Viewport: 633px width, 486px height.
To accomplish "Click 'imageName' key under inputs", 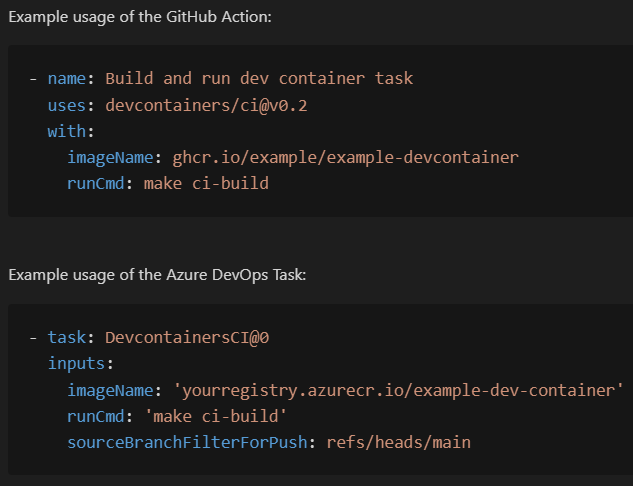I will (x=110, y=390).
